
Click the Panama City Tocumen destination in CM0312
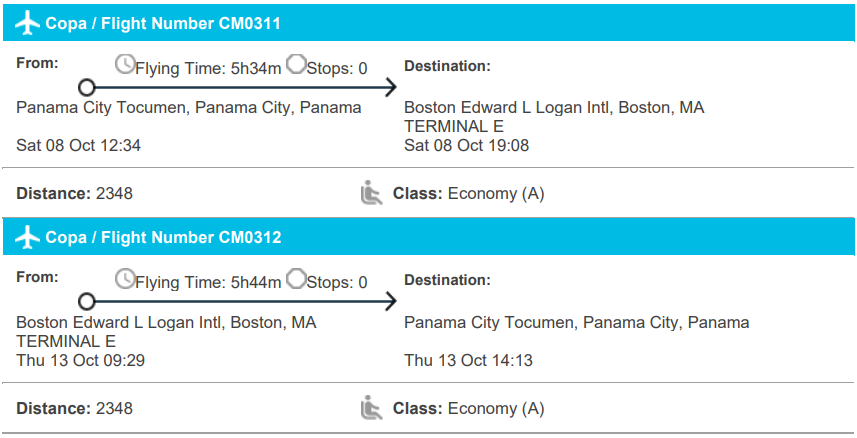pos(576,323)
